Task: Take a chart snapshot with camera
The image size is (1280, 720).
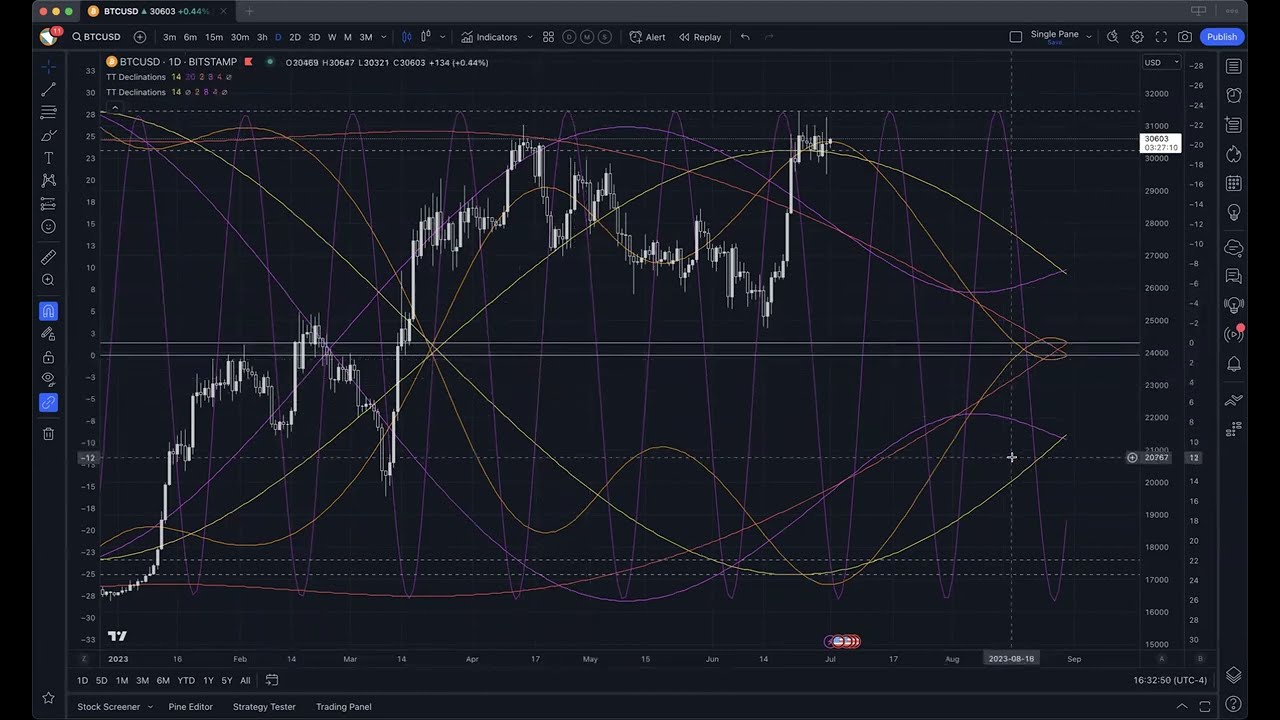Action: click(x=1185, y=37)
